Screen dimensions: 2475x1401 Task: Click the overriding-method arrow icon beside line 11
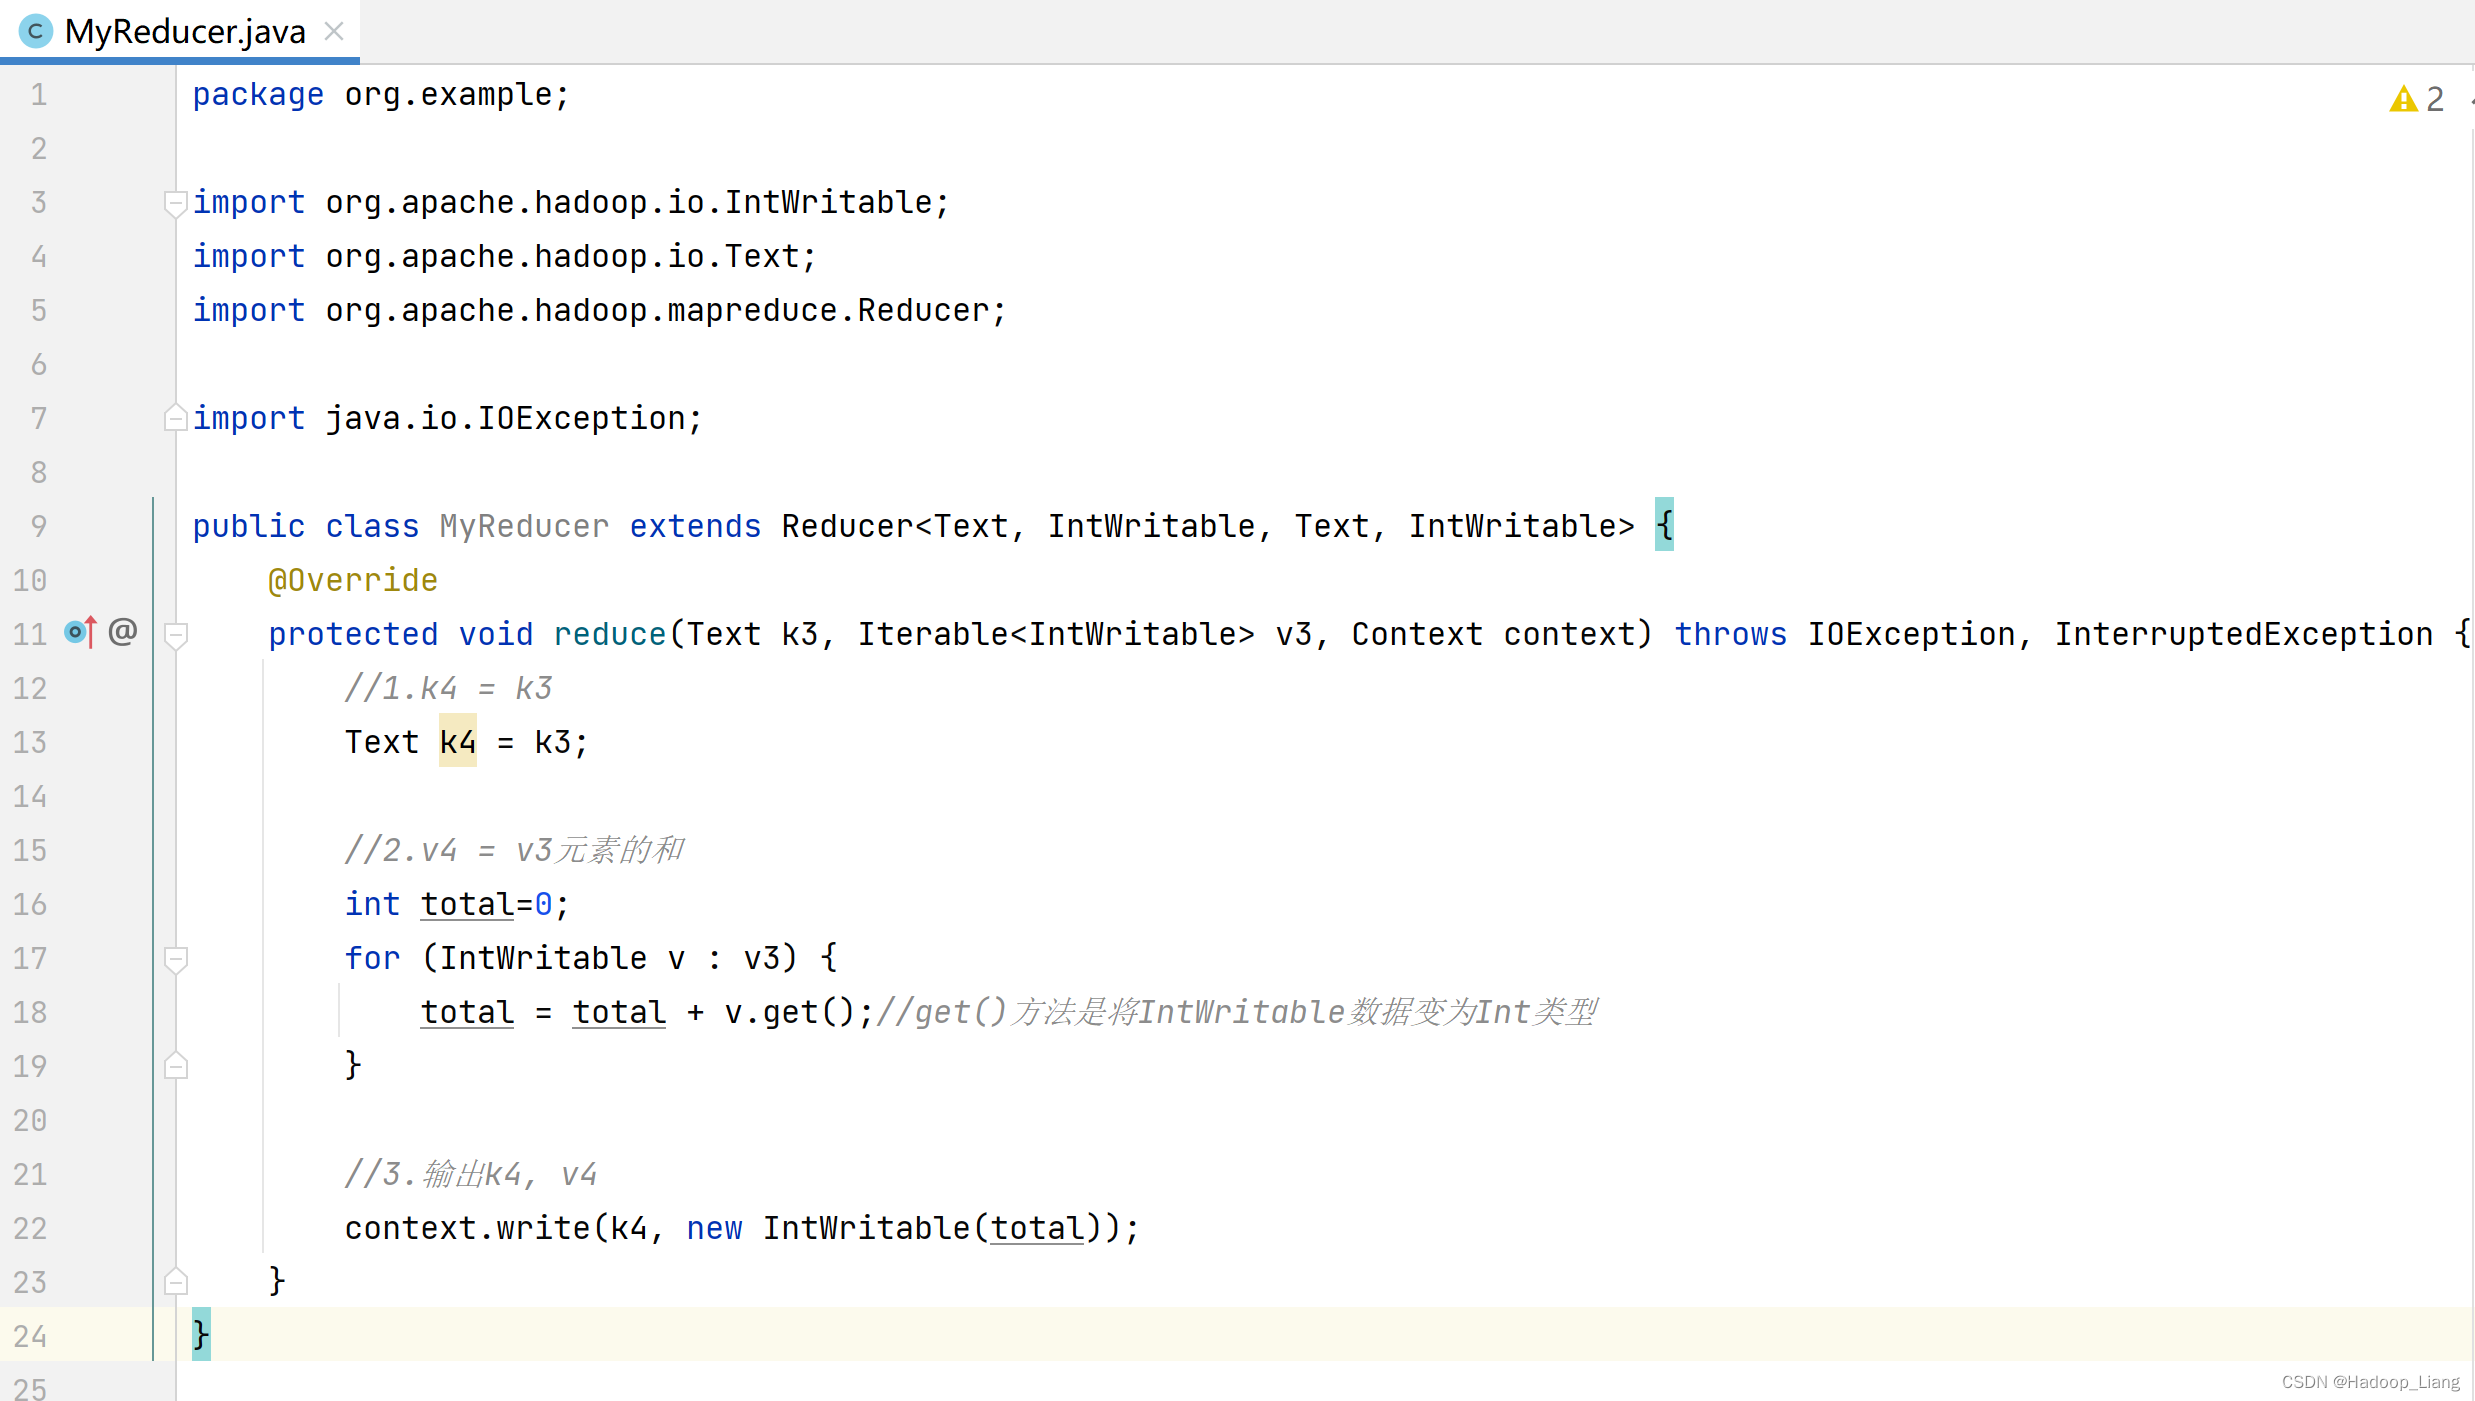click(78, 632)
